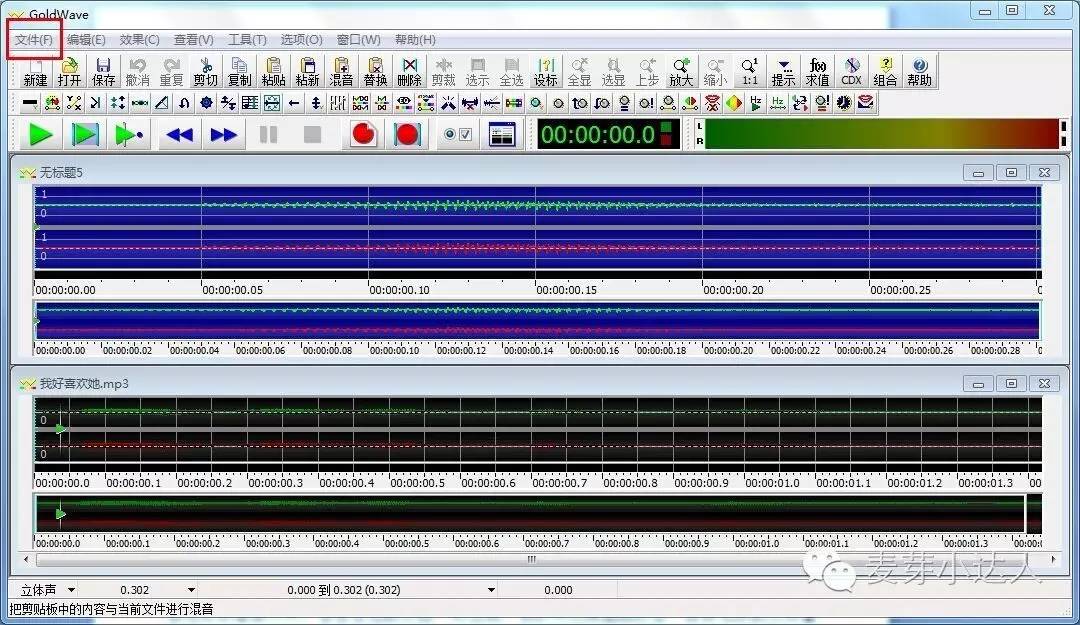The width and height of the screenshot is (1080, 625).
Task: Open the 编辑(E) menu
Action: pyautogui.click(x=86, y=40)
